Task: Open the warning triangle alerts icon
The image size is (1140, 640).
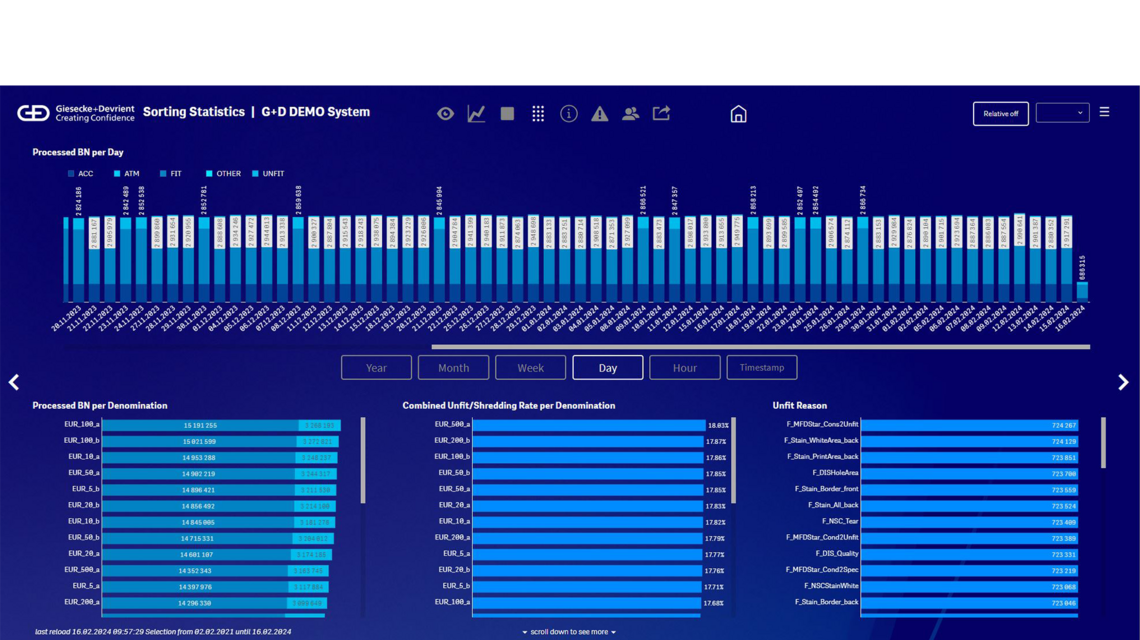Action: point(599,113)
